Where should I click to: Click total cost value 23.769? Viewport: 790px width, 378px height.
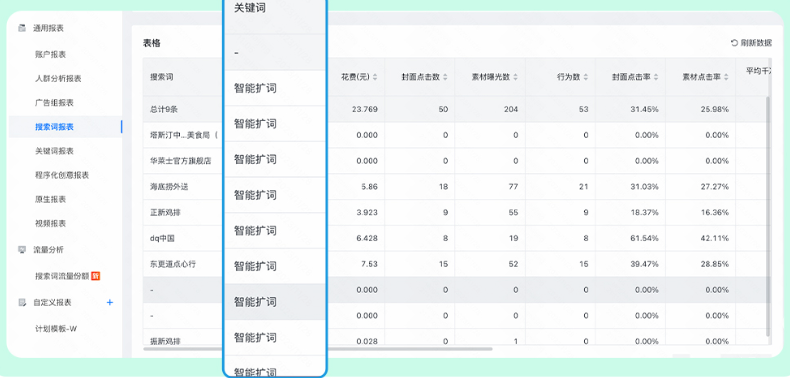pos(366,109)
